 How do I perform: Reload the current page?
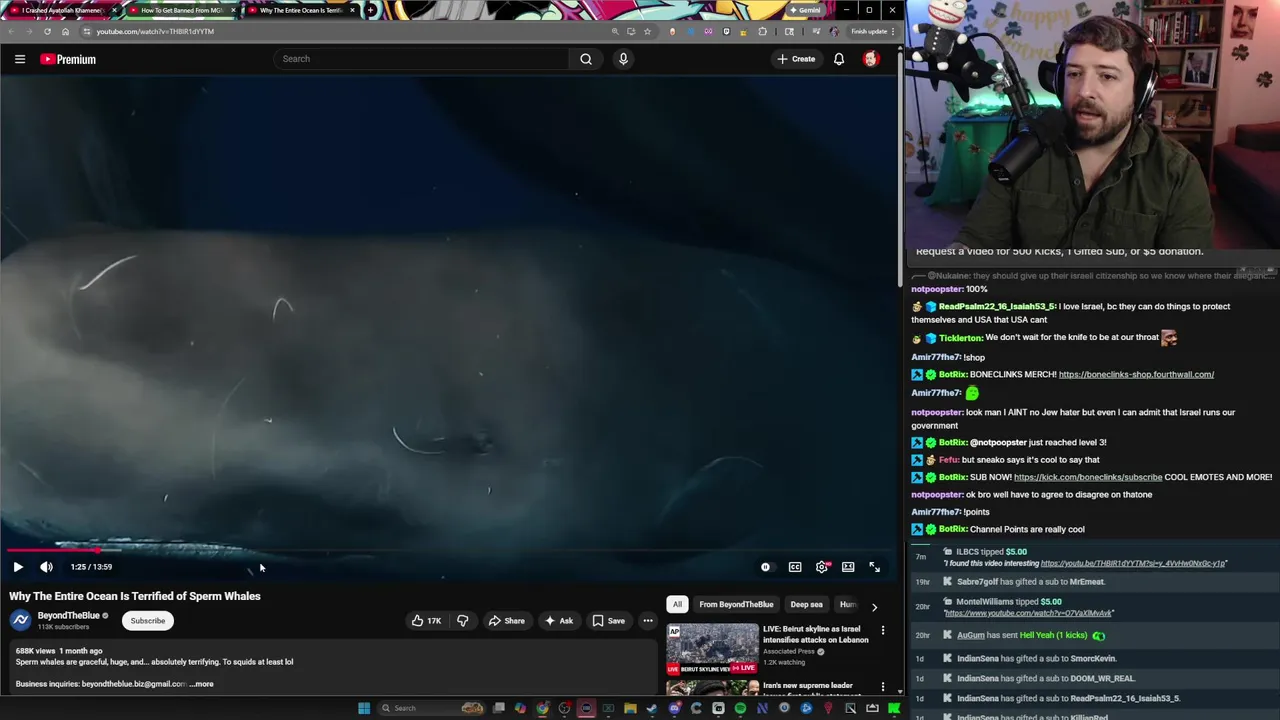[47, 31]
